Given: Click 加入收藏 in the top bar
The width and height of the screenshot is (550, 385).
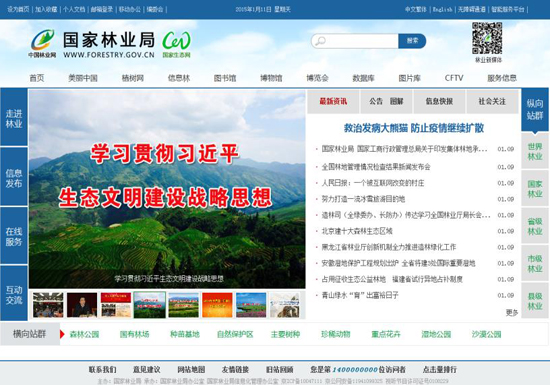Looking at the screenshot, I should [x=46, y=9].
